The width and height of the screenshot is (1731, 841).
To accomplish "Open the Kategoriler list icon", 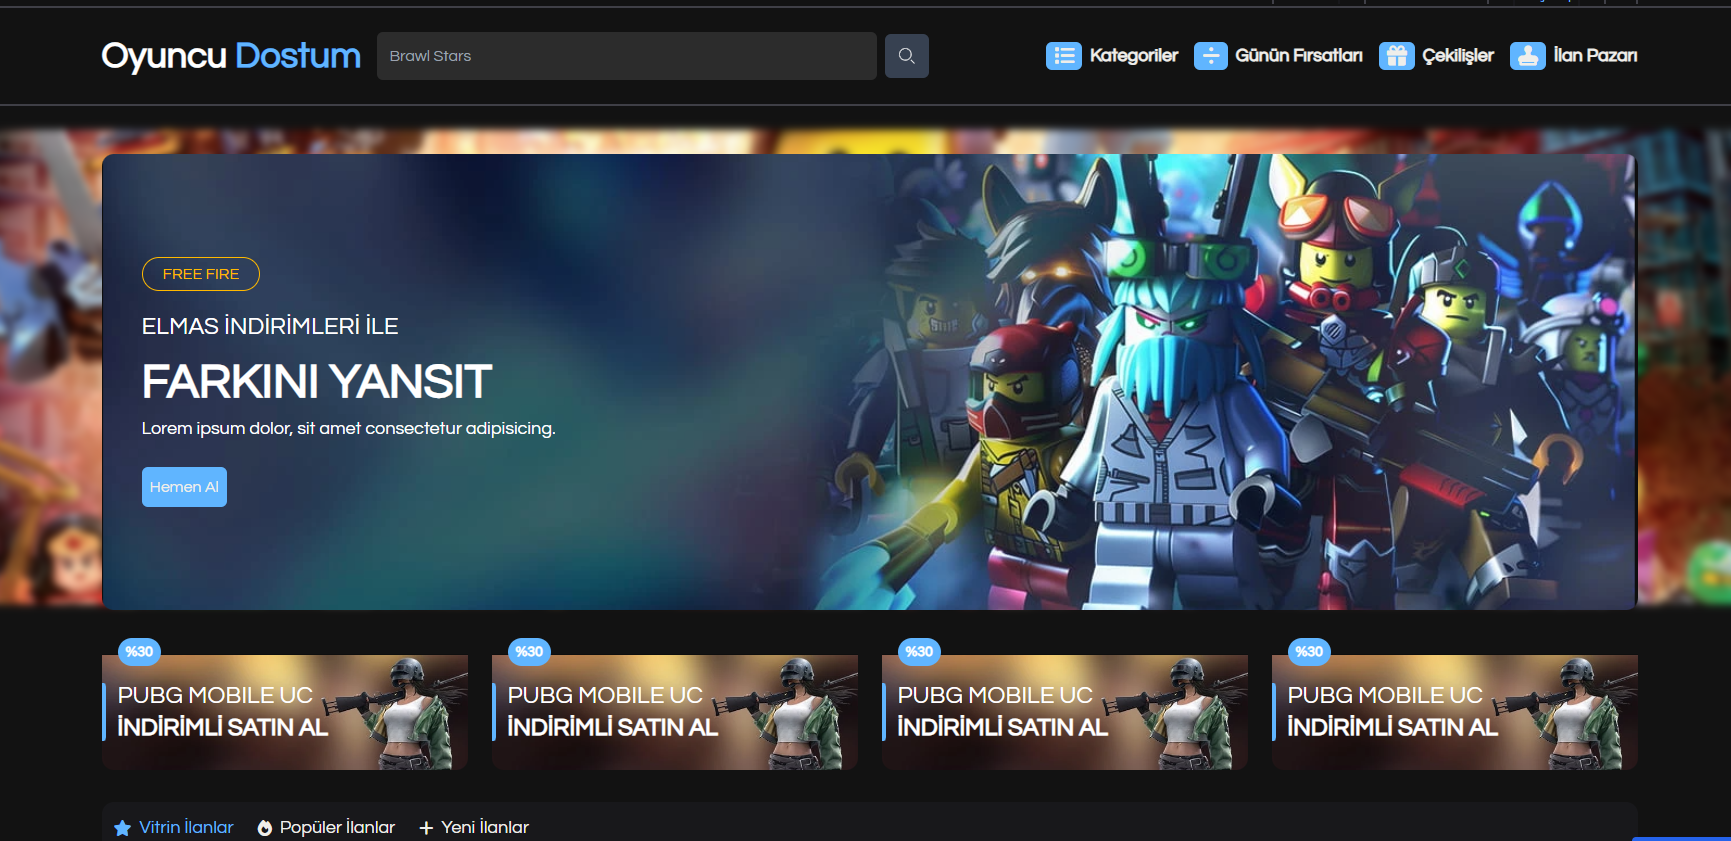I will pyautogui.click(x=1064, y=56).
